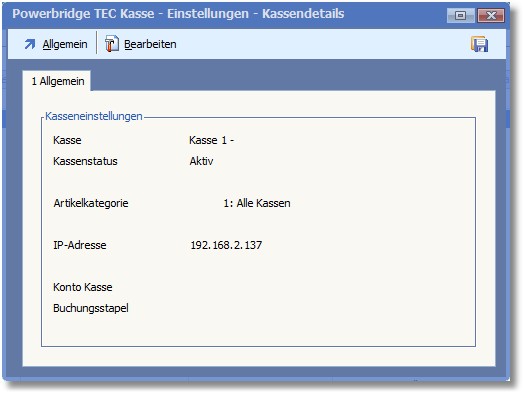Click the Kassenstatus label
This screenshot has height=395, width=524.
click(85, 161)
